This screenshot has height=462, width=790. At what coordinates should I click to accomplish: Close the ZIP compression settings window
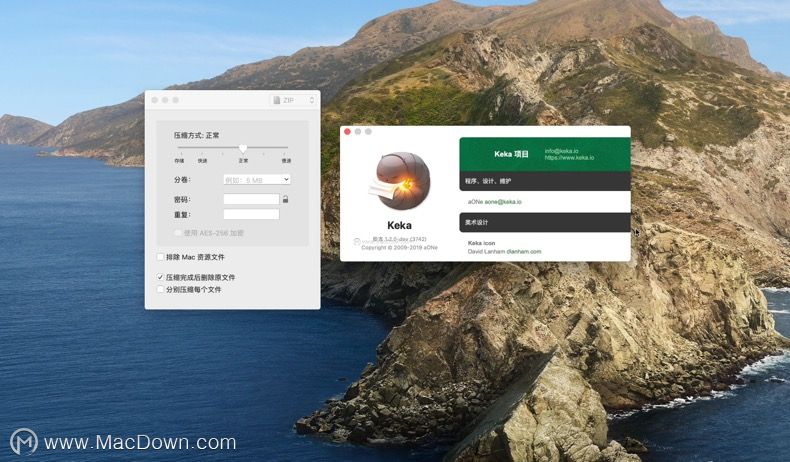(155, 100)
